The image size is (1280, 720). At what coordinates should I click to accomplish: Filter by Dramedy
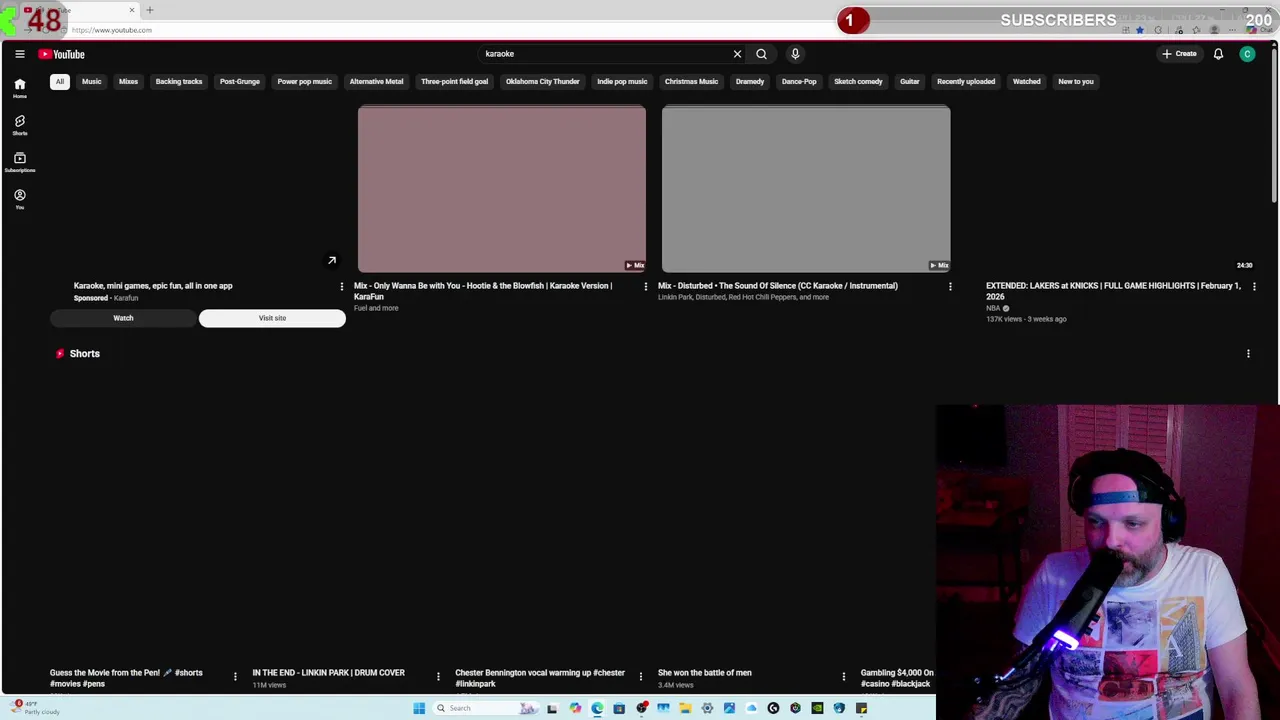pos(750,82)
